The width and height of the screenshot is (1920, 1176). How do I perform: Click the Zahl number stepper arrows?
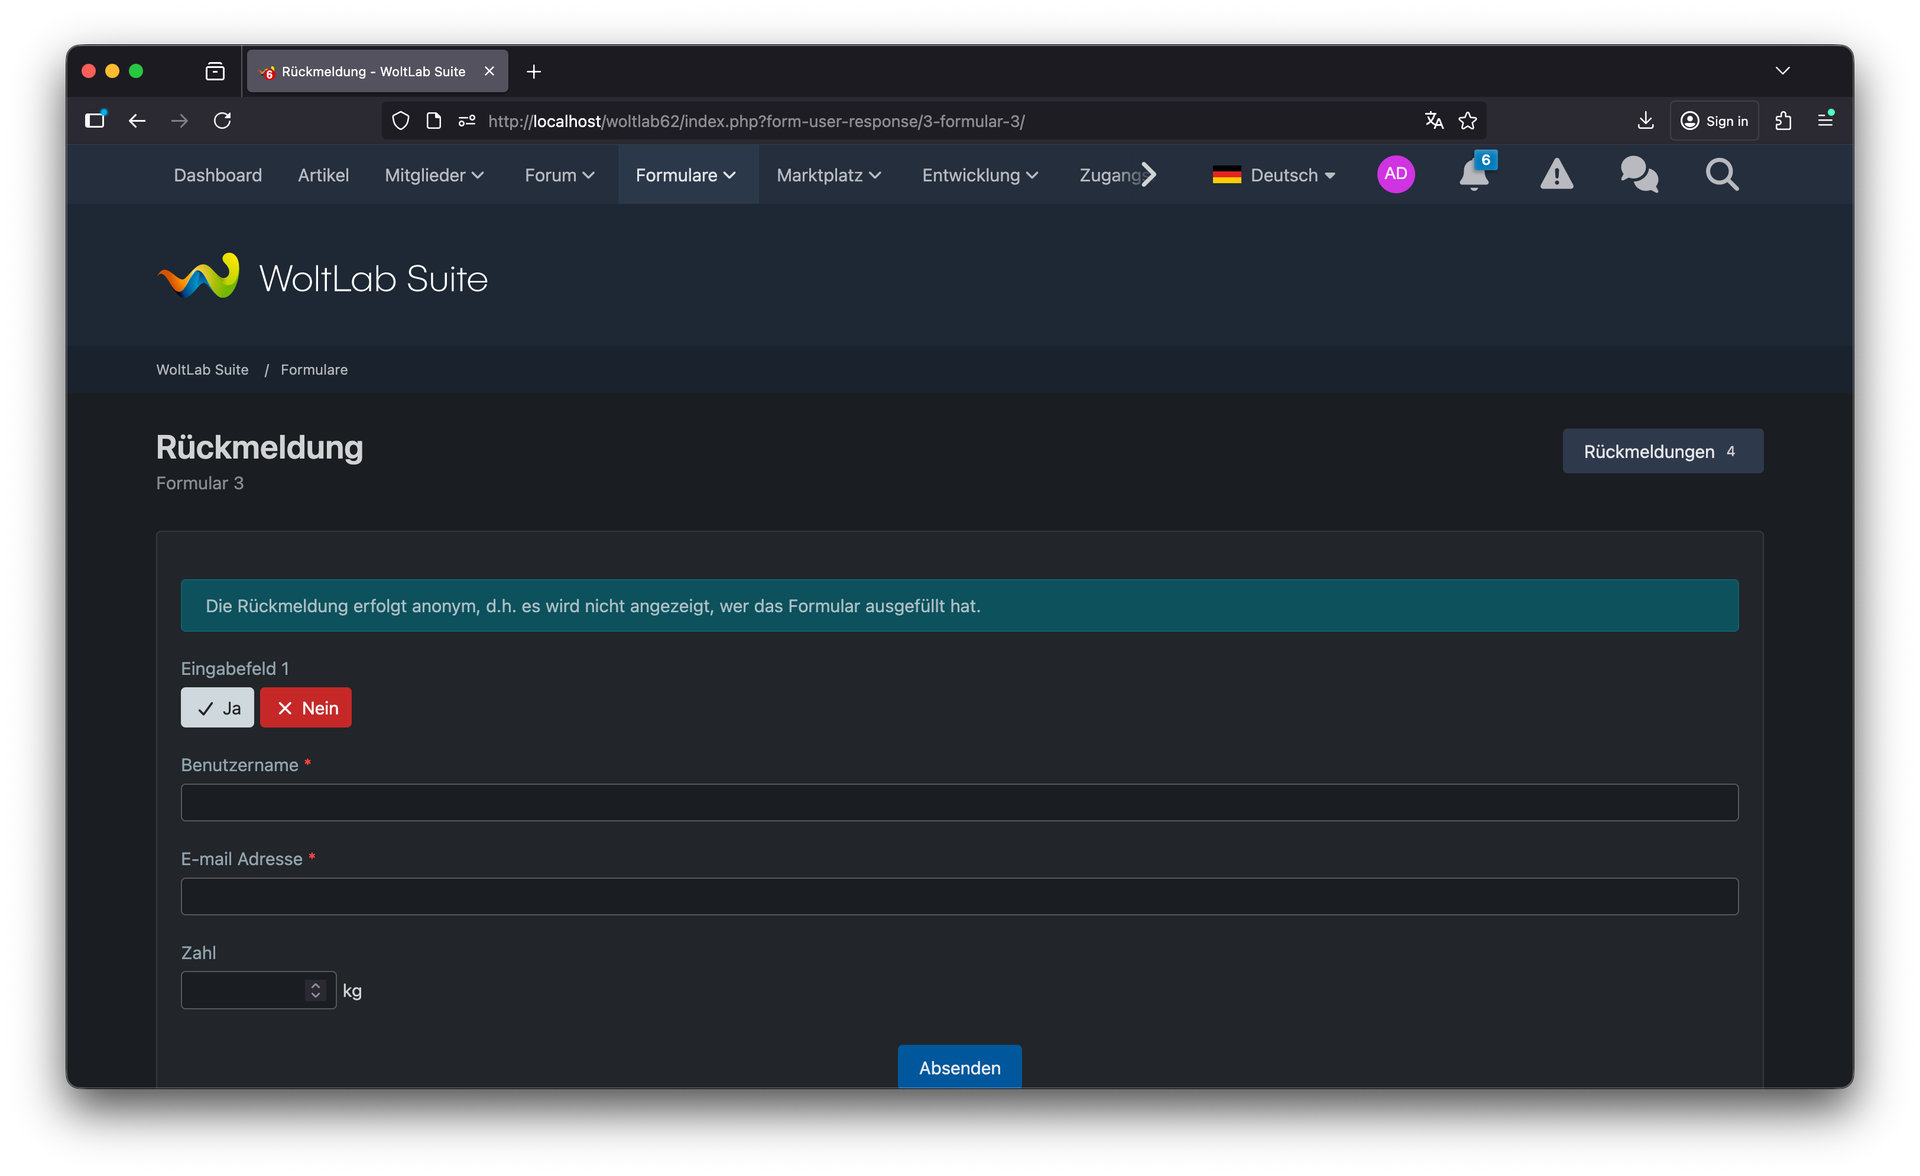pyautogui.click(x=316, y=990)
